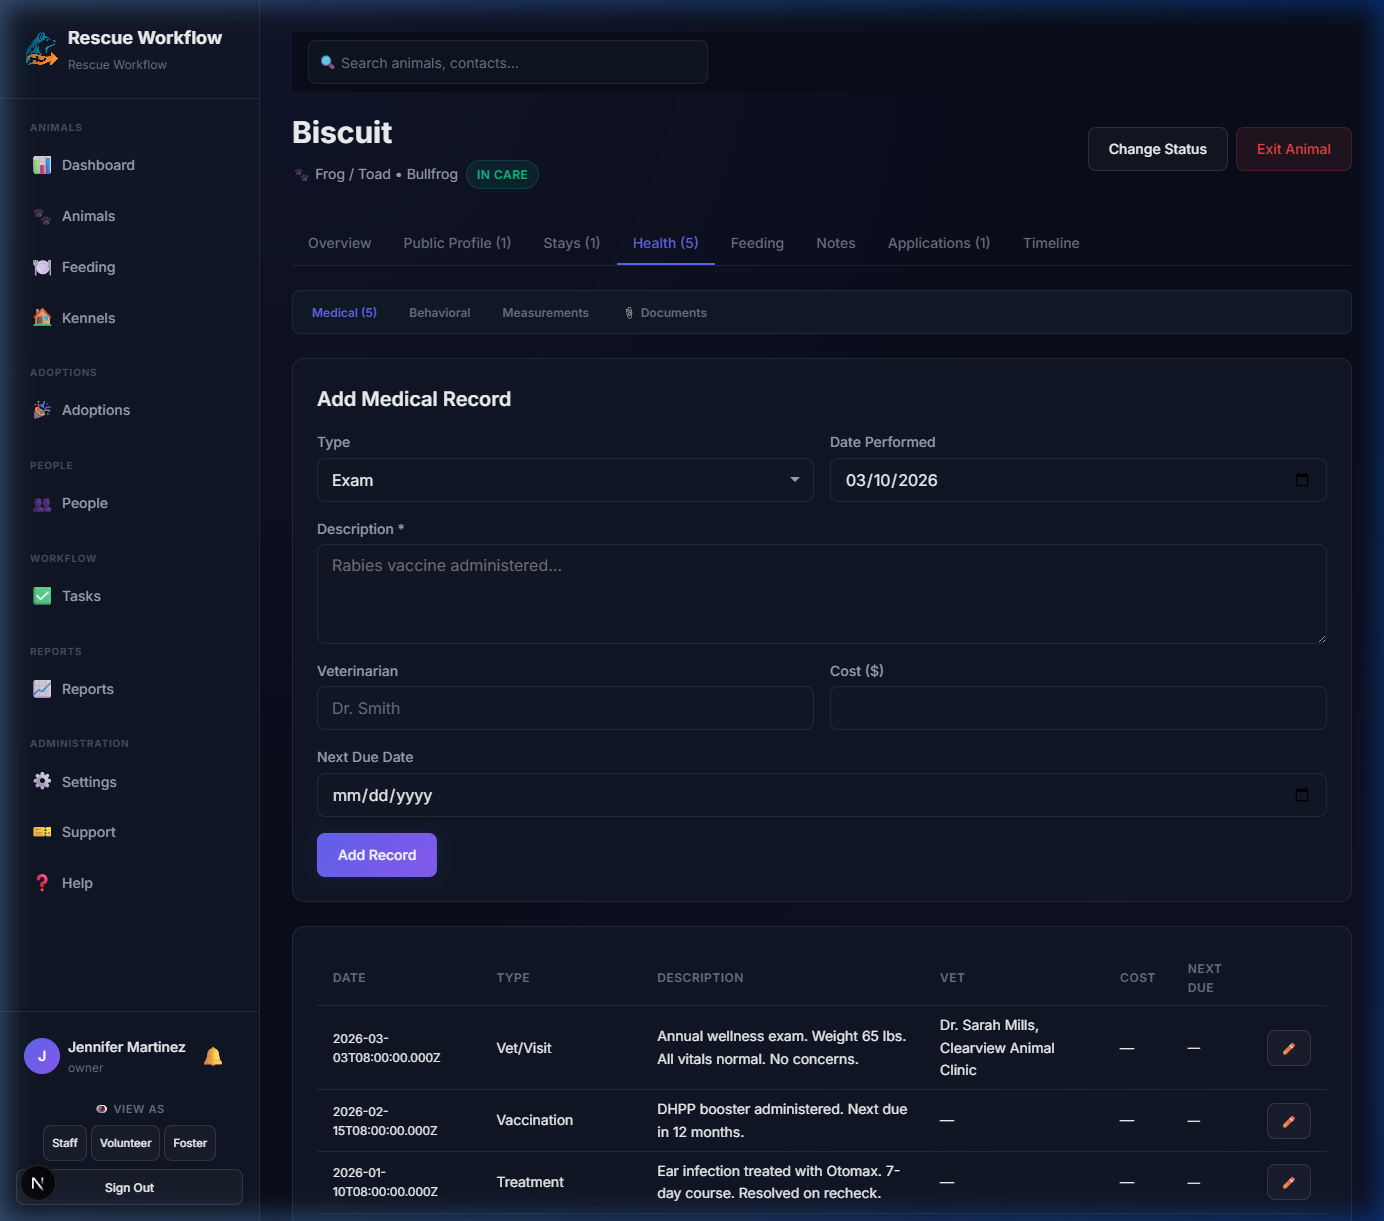Screen dimensions: 1384x1221
Task: Focus the Search animals, contacts field
Action: point(508,63)
